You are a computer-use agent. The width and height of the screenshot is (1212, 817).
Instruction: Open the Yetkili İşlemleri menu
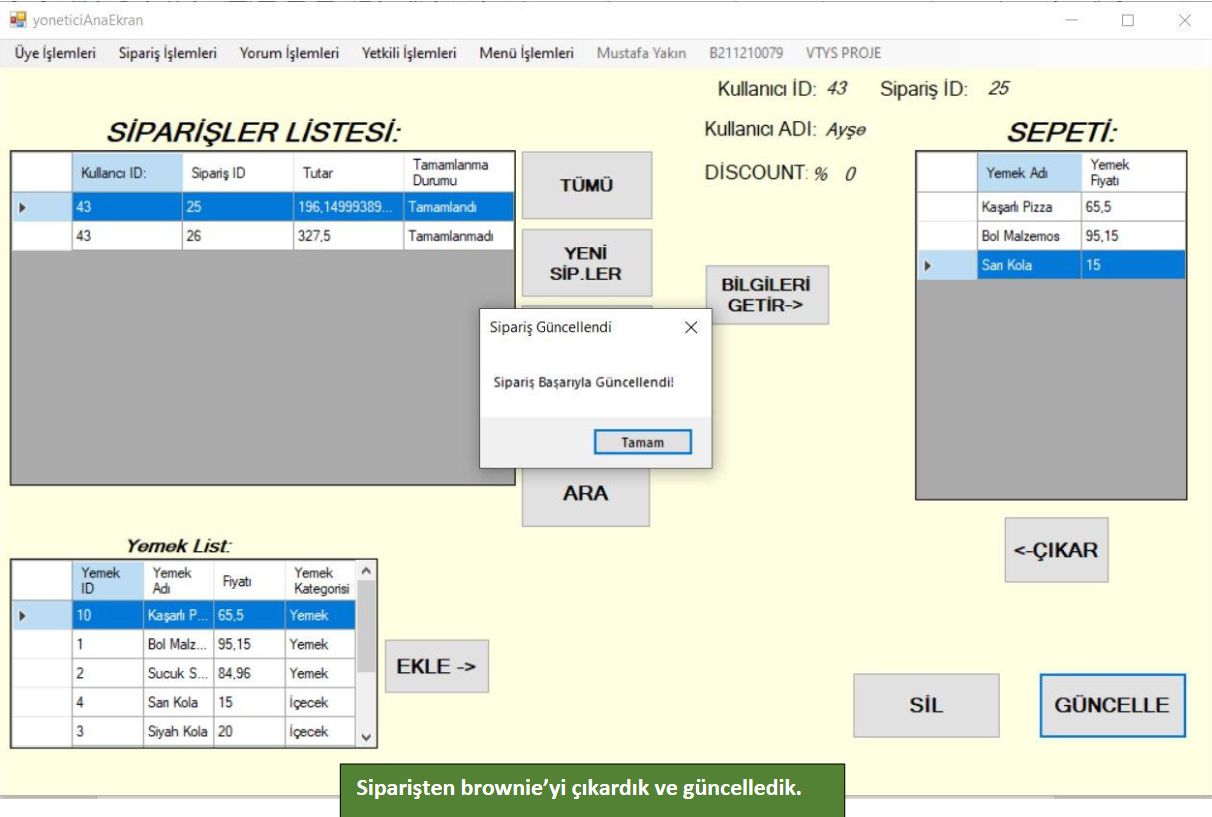[x=409, y=53]
